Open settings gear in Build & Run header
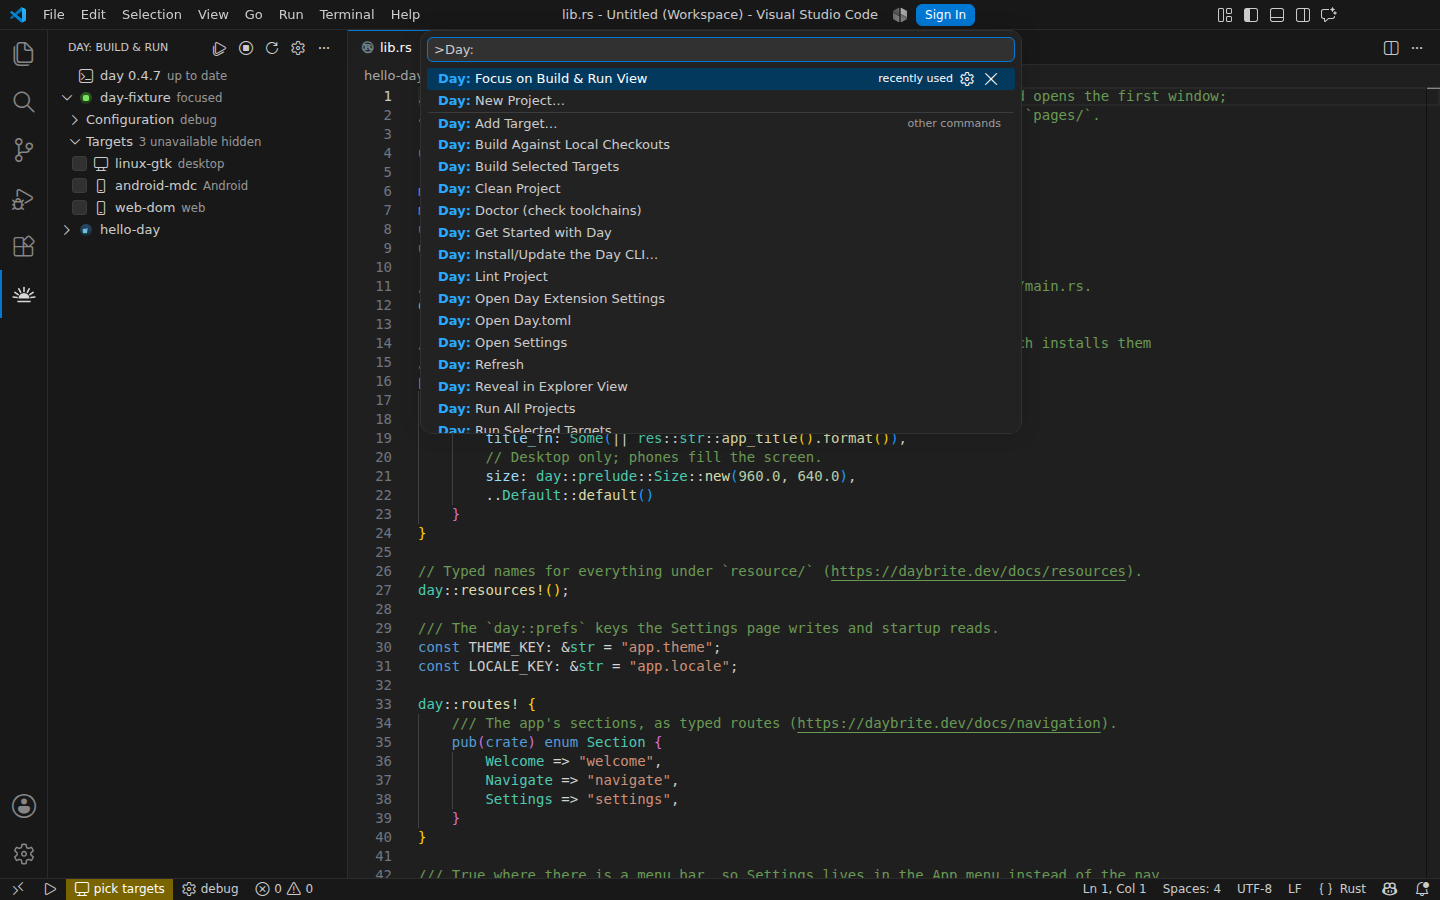The image size is (1440, 900). coord(298,48)
